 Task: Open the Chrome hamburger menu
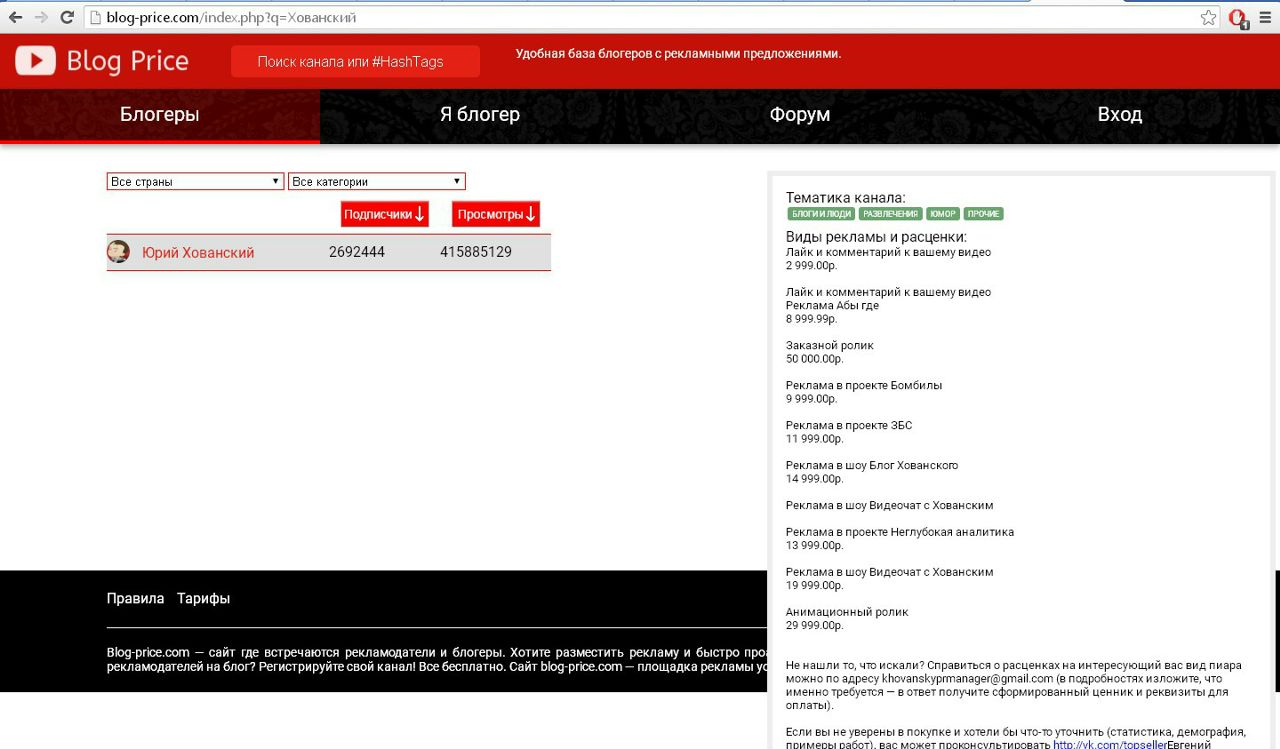point(1265,17)
